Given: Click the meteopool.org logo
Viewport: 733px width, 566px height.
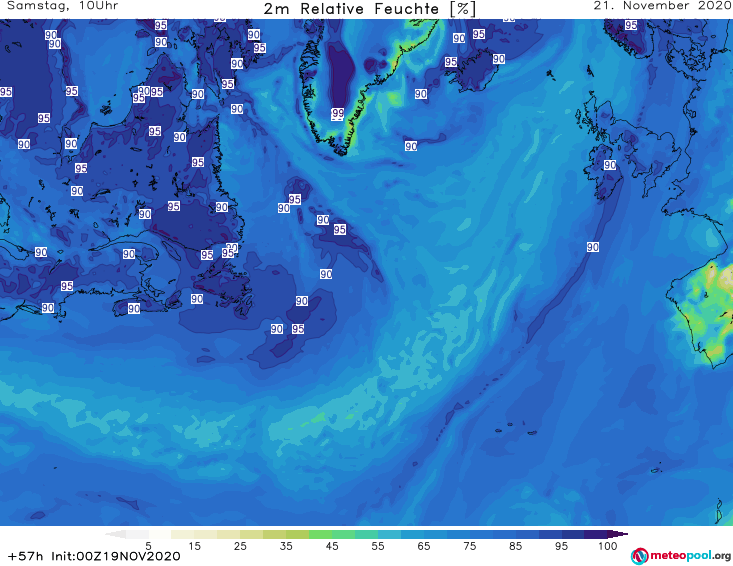Looking at the screenshot, I should 681,556.
